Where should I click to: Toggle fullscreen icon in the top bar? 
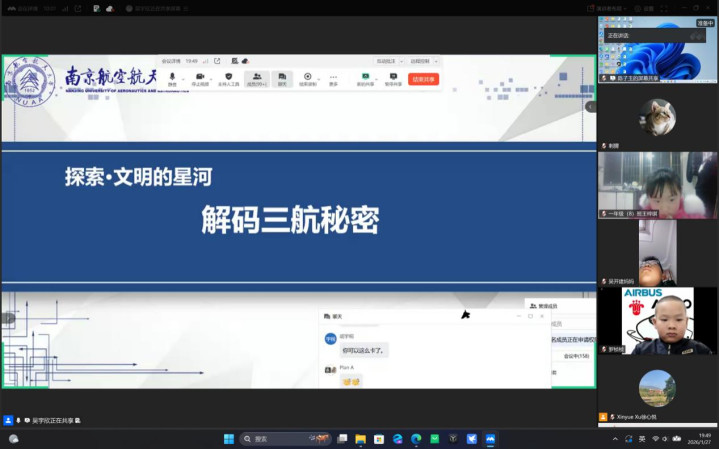click(x=664, y=8)
